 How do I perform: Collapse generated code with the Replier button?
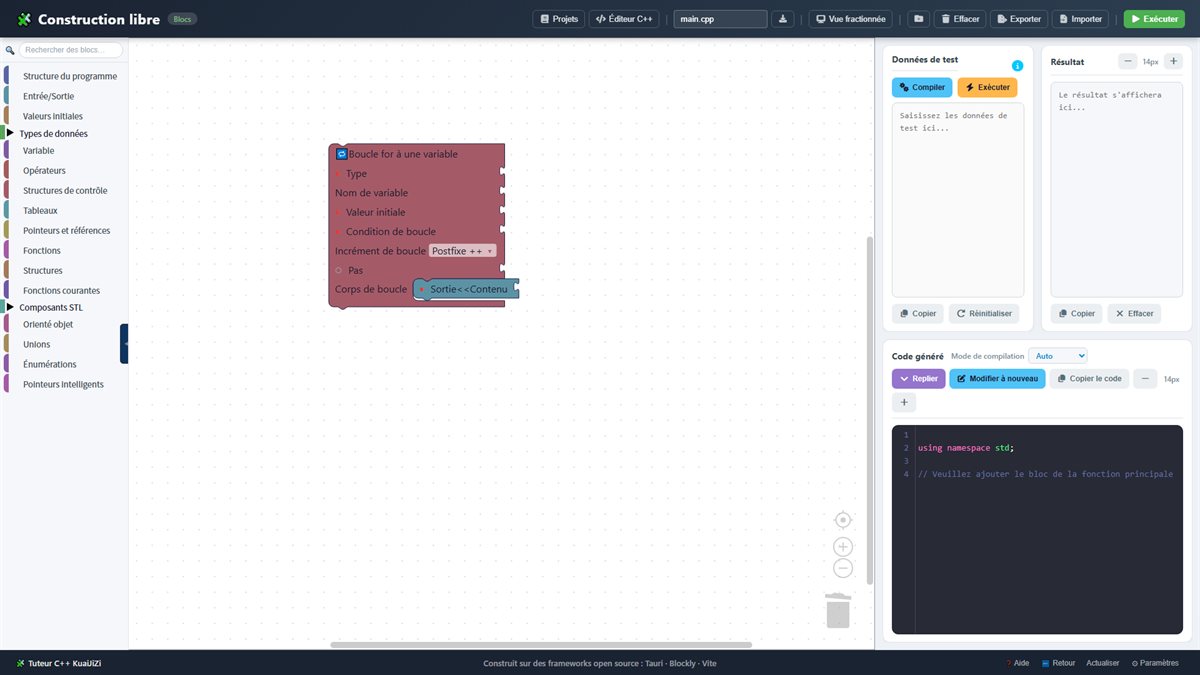918,379
